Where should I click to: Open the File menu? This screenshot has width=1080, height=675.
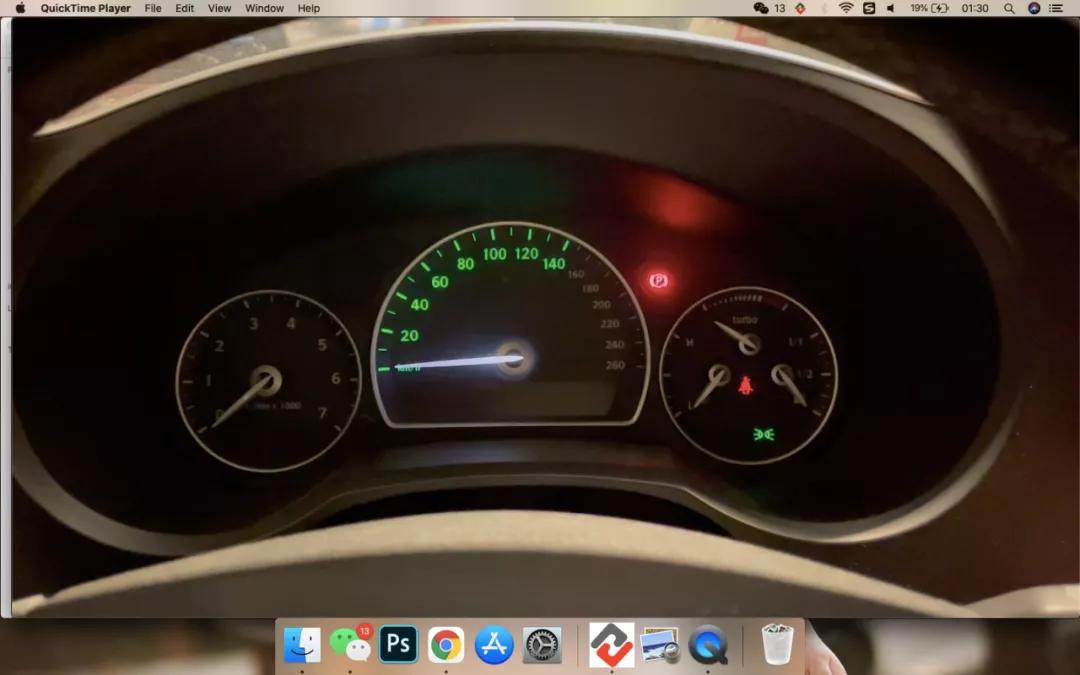pos(153,8)
